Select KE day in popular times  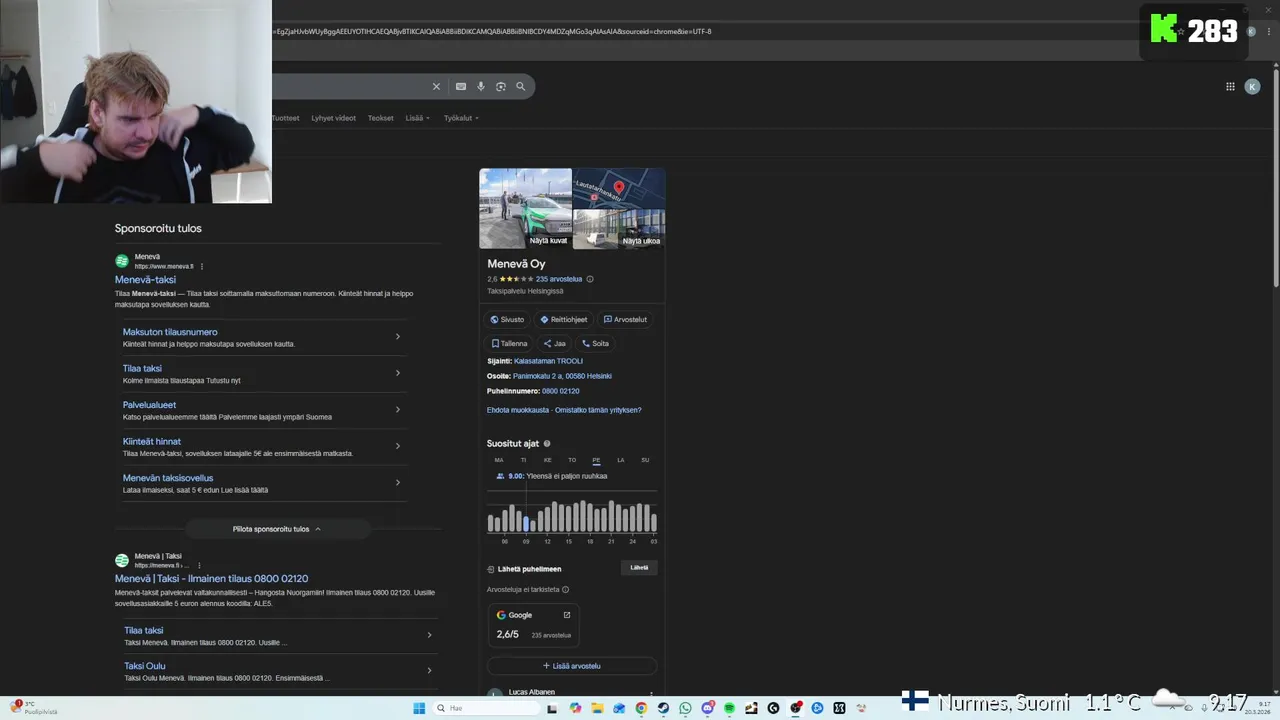click(547, 460)
